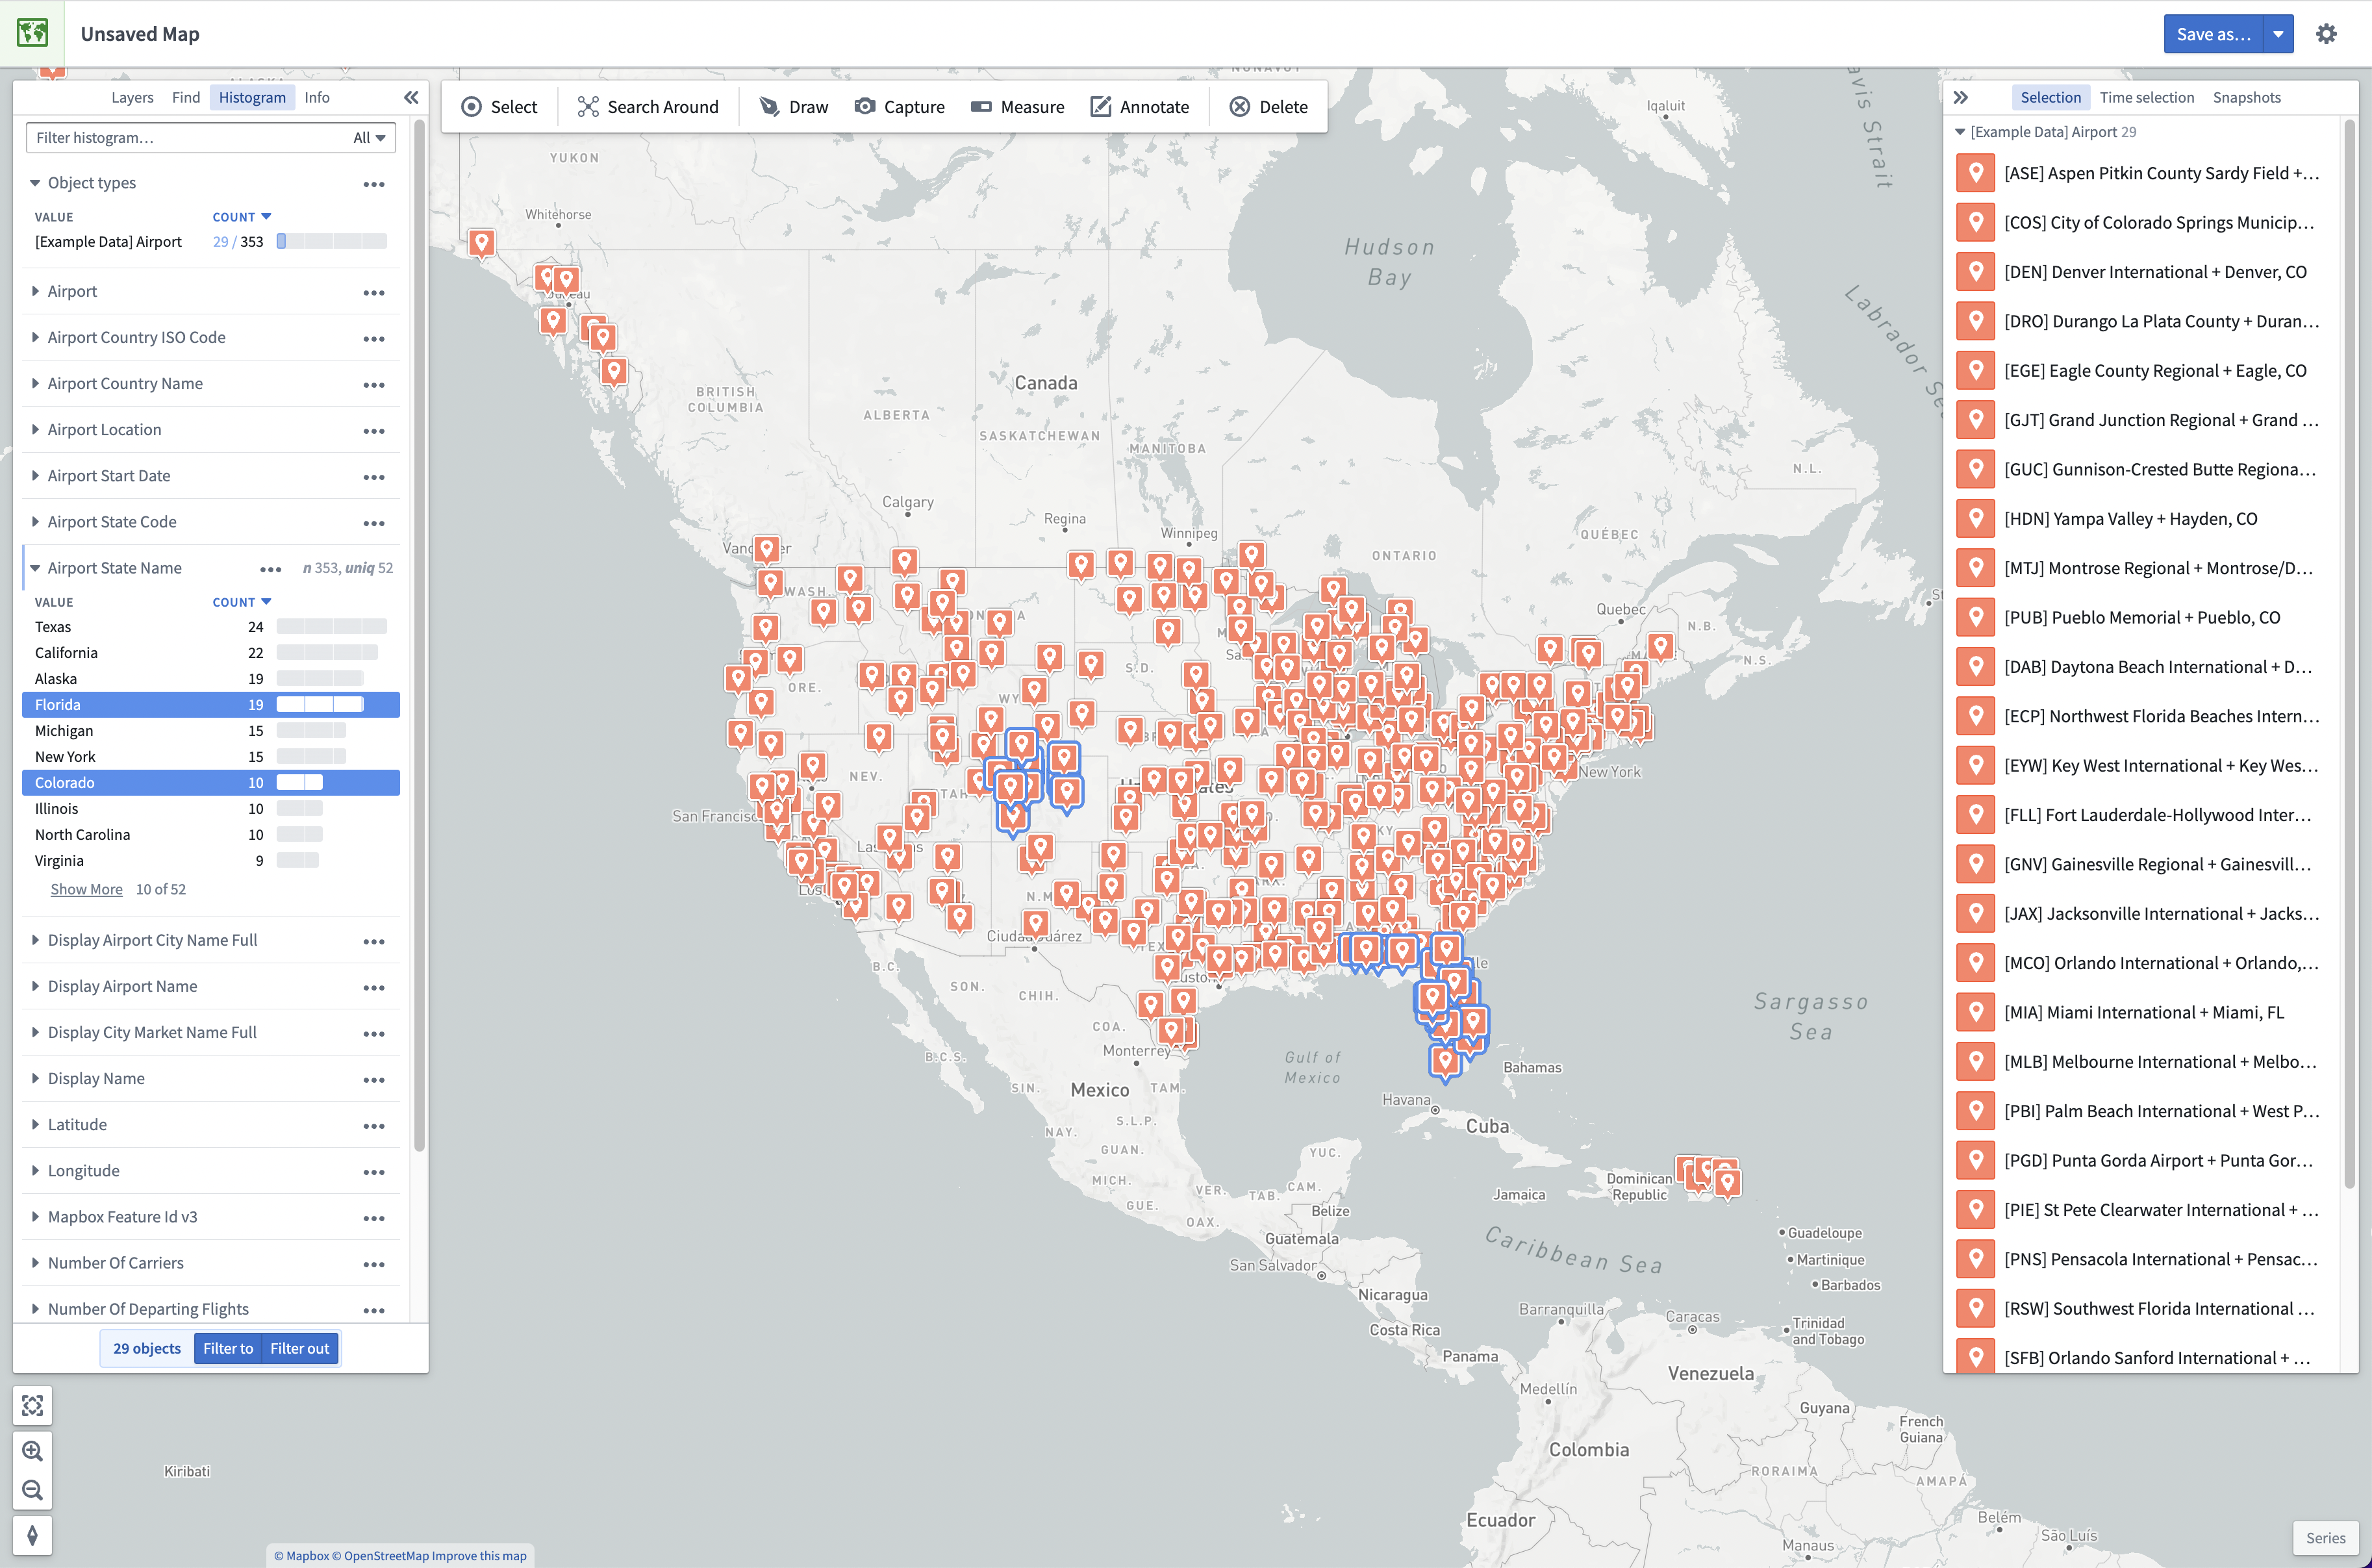
Task: Select the Search Around tool
Action: point(648,107)
